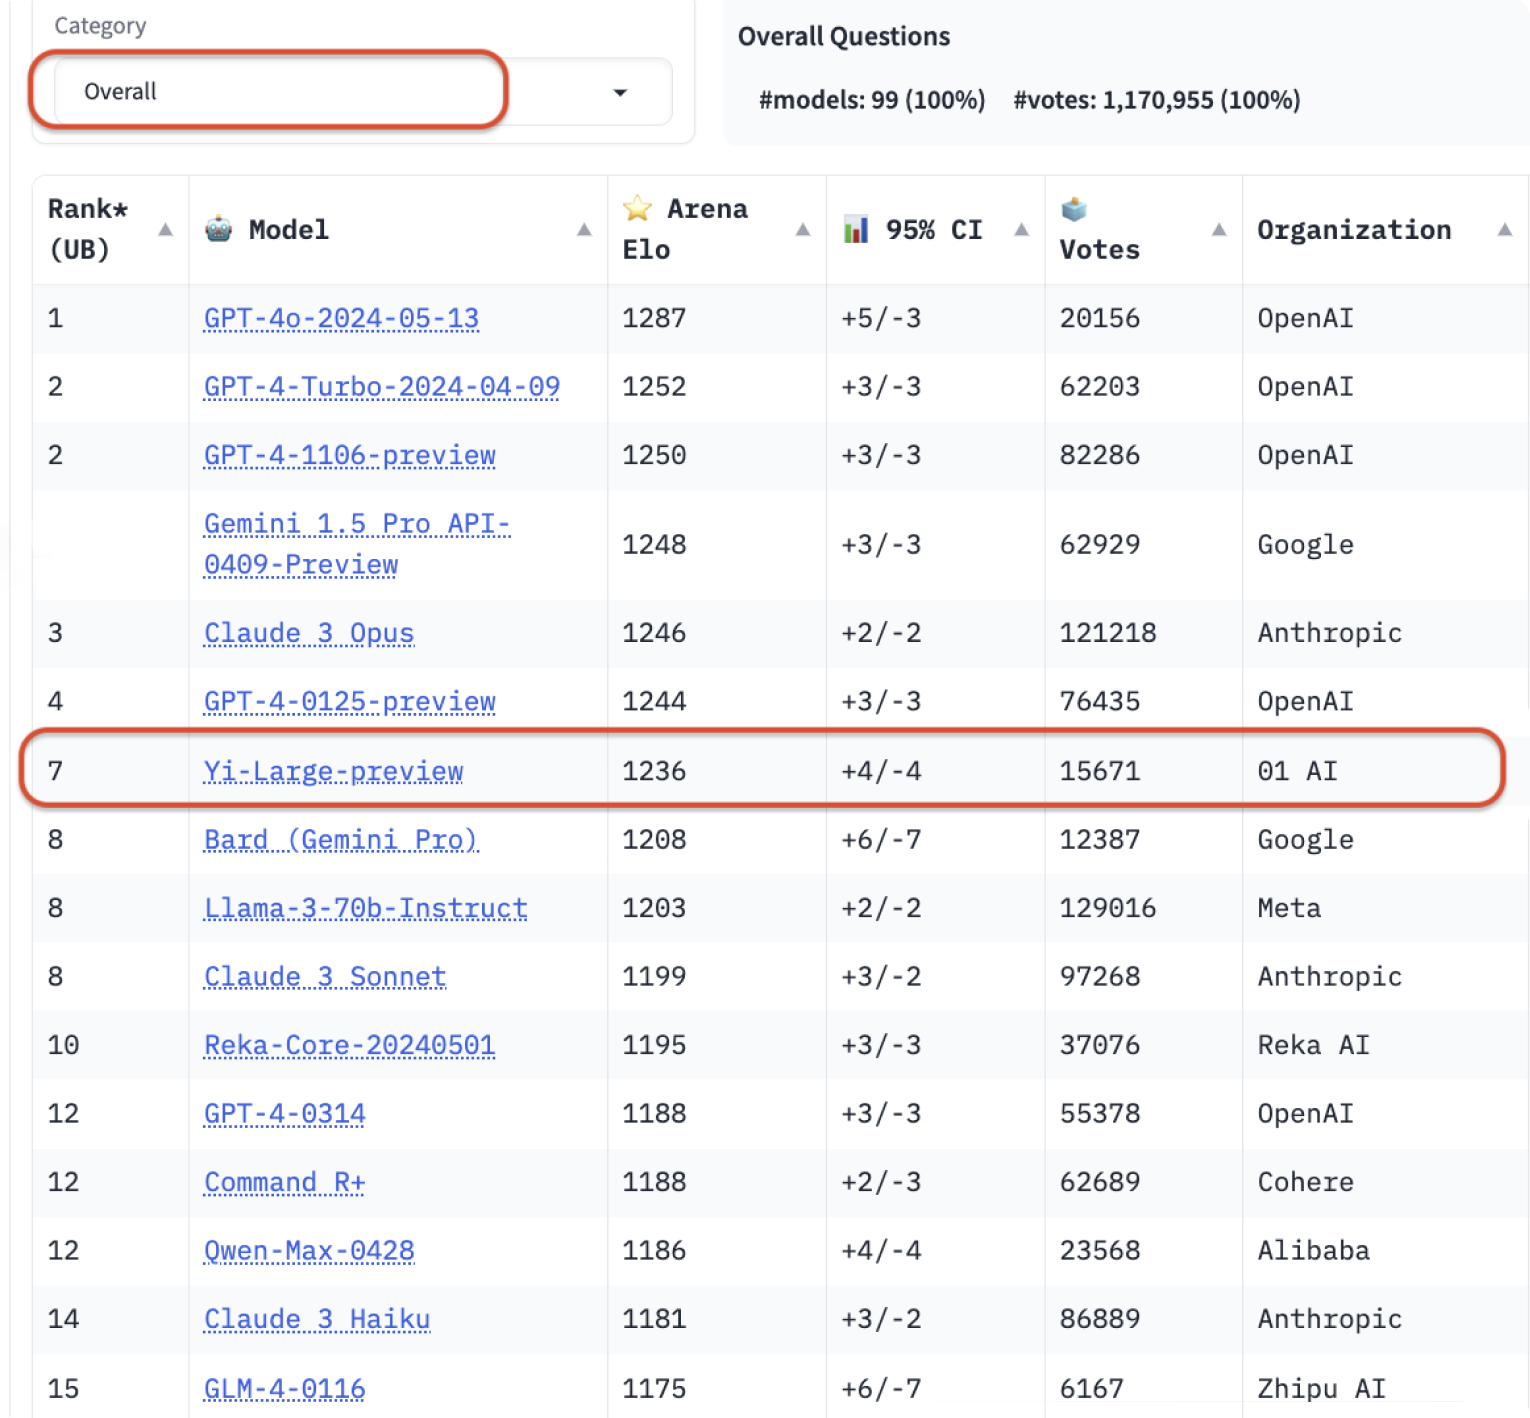The width and height of the screenshot is (1530, 1418).
Task: Click the Model column header label
Action: [x=289, y=230]
